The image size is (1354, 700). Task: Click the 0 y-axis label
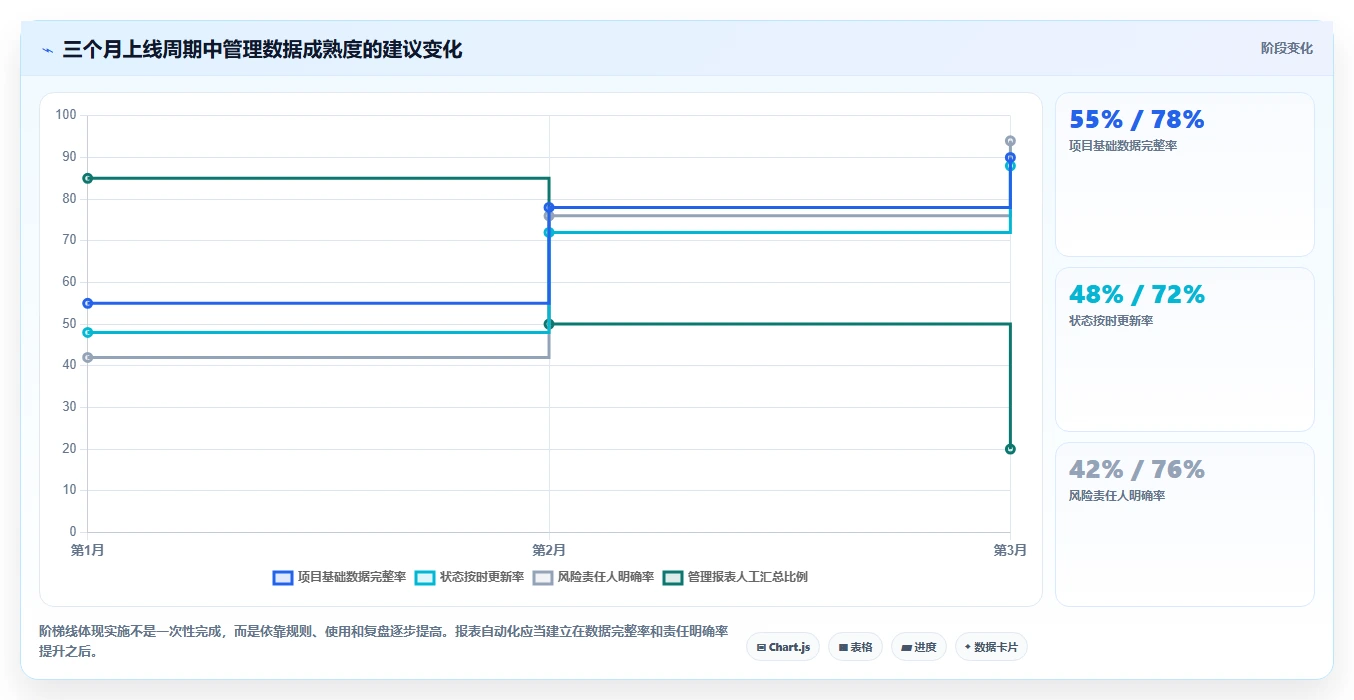pyautogui.click(x=73, y=532)
